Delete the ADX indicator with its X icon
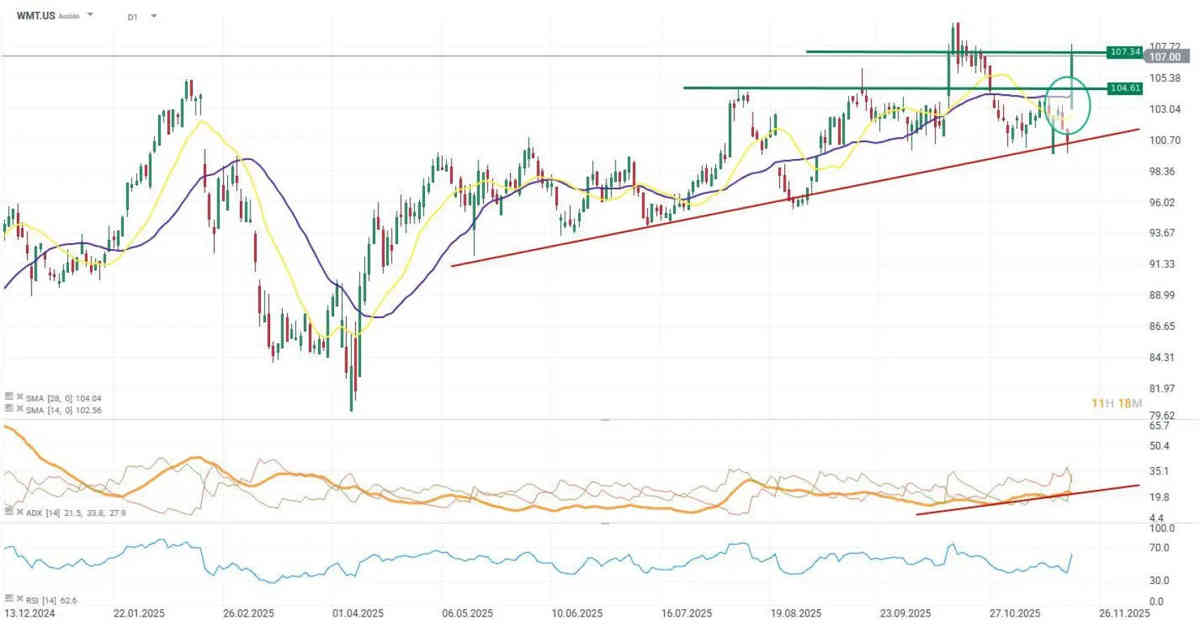 click(18, 510)
